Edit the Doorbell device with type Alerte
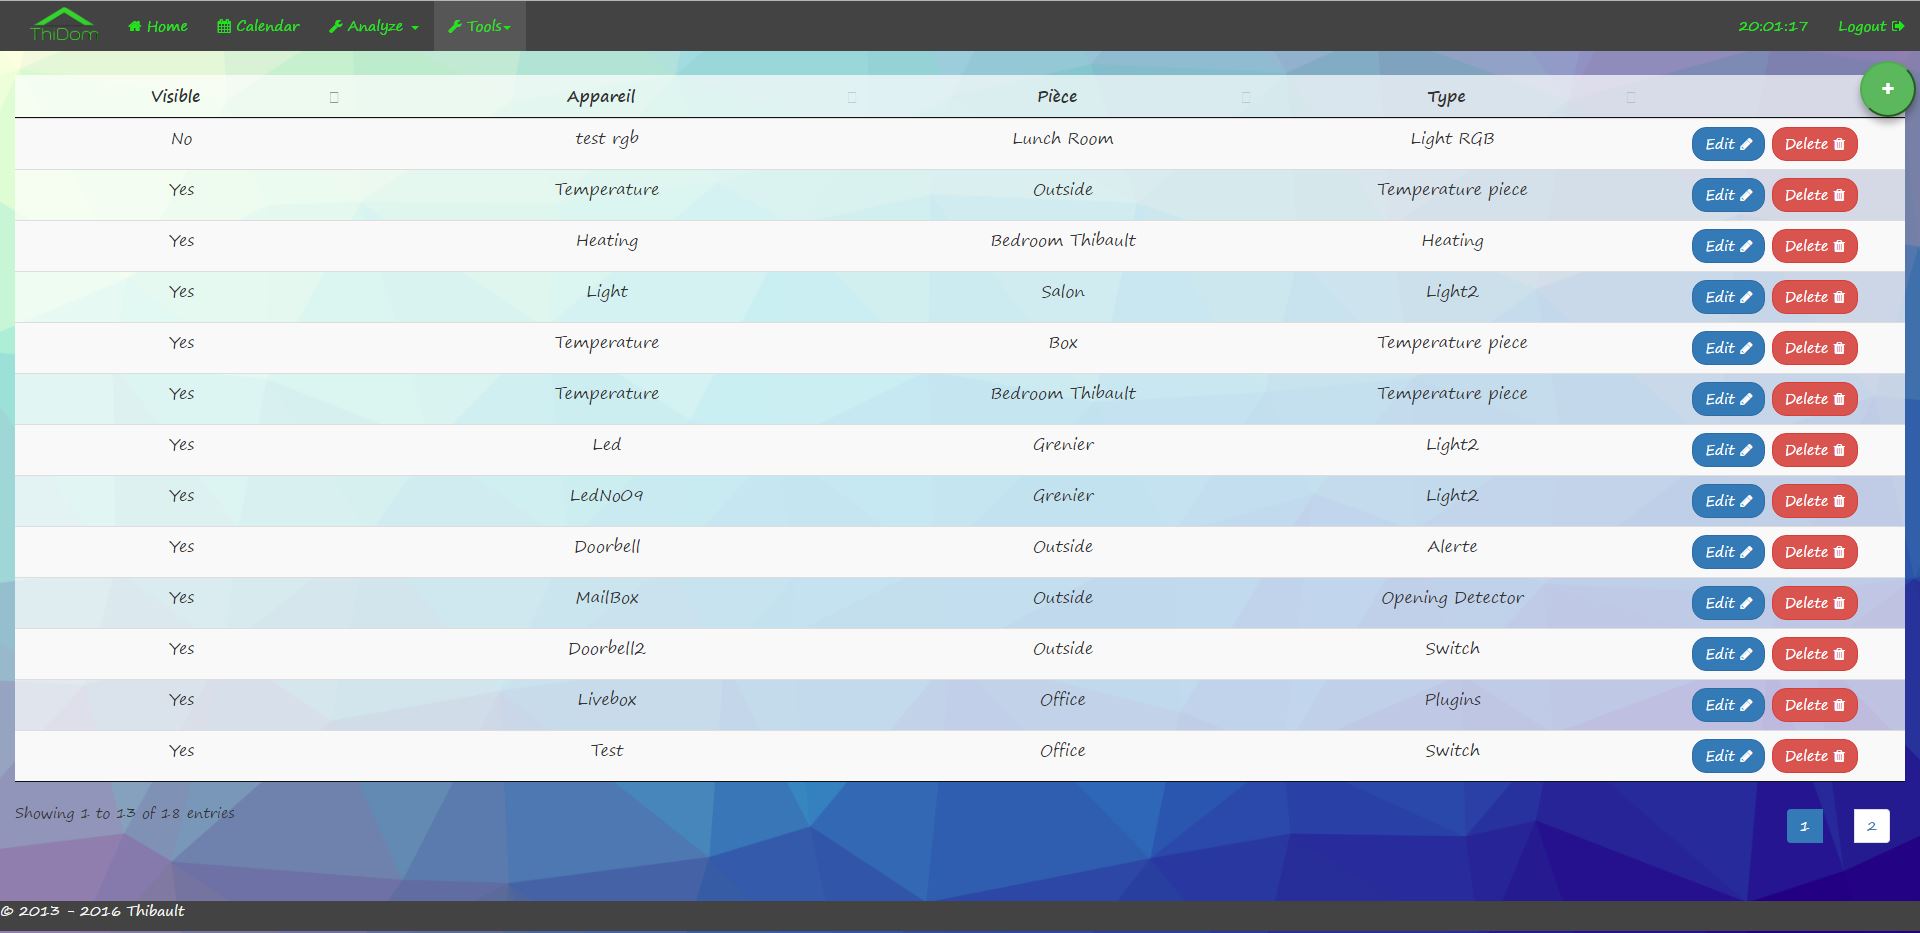Image resolution: width=1920 pixels, height=933 pixels. [x=1728, y=552]
